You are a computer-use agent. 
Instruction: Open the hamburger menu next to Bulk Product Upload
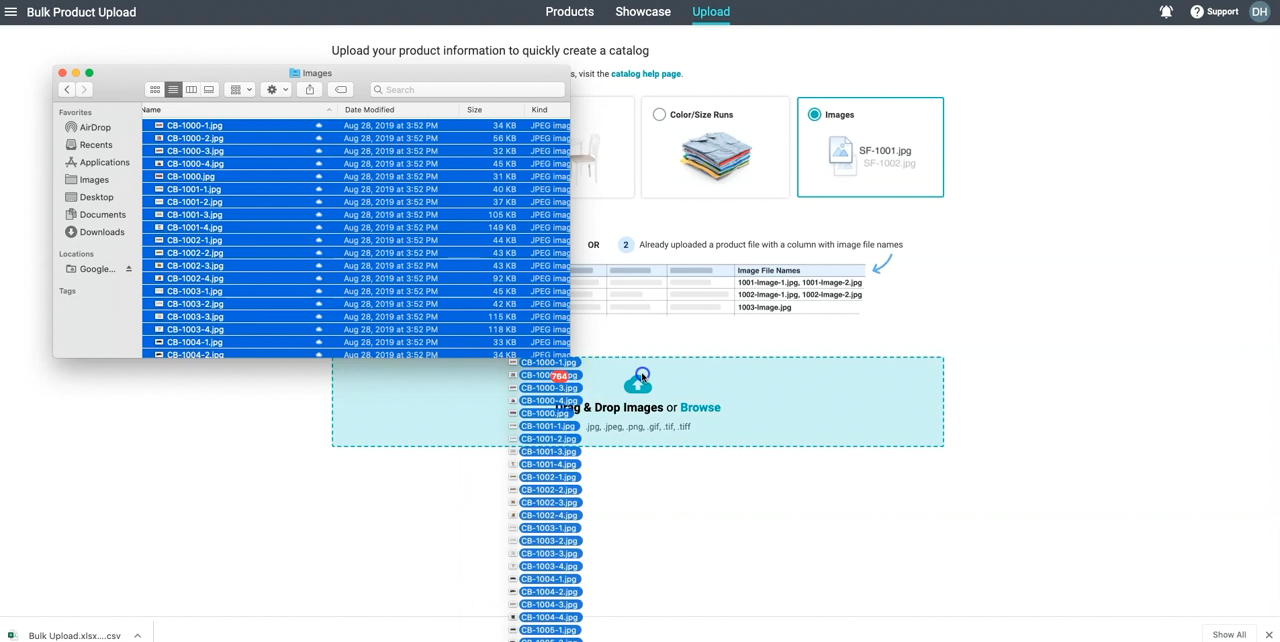click(11, 12)
